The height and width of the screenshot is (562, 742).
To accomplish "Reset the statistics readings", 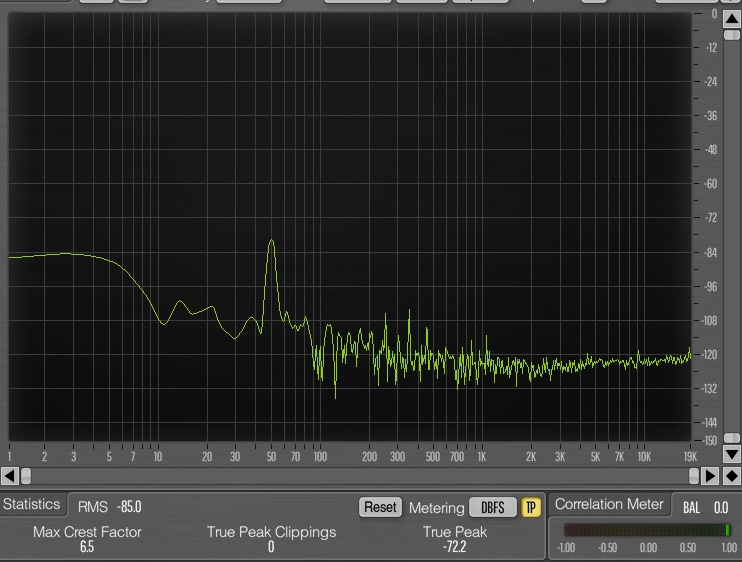I will 380,507.
